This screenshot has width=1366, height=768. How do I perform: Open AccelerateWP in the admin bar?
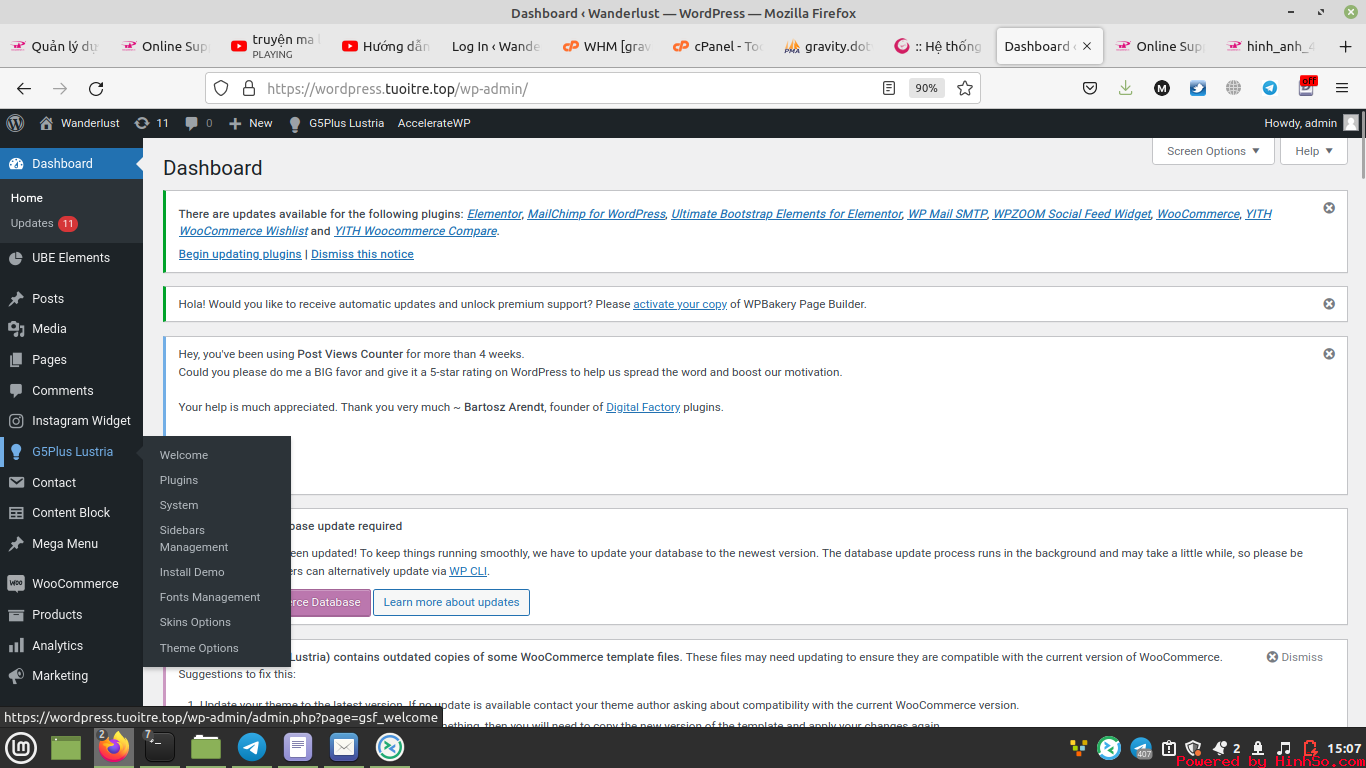[434, 123]
